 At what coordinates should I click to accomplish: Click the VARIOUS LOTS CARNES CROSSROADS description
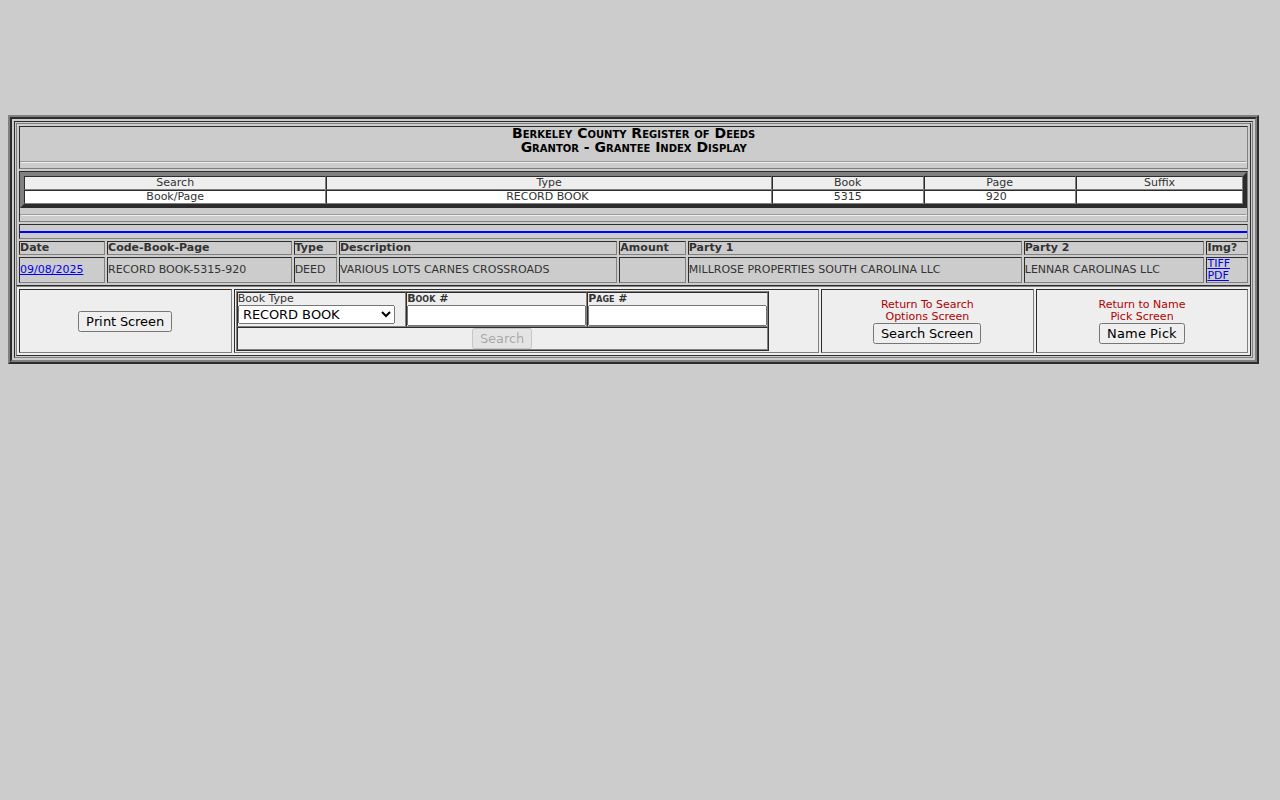[444, 269]
